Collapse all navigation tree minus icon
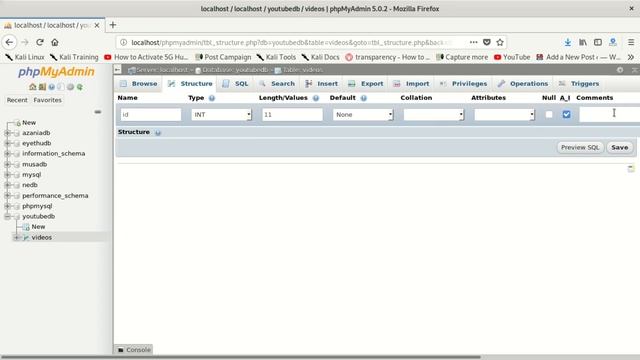 98,112
